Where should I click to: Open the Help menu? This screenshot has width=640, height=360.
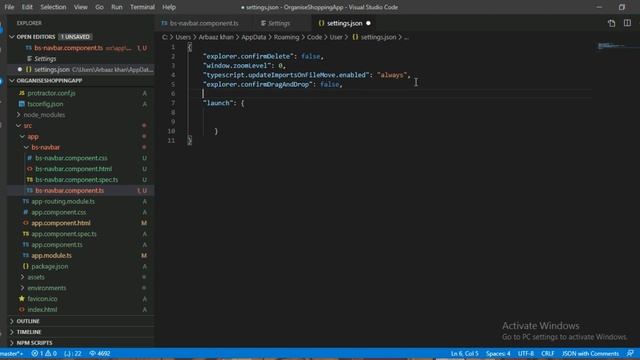pyautogui.click(x=169, y=7)
